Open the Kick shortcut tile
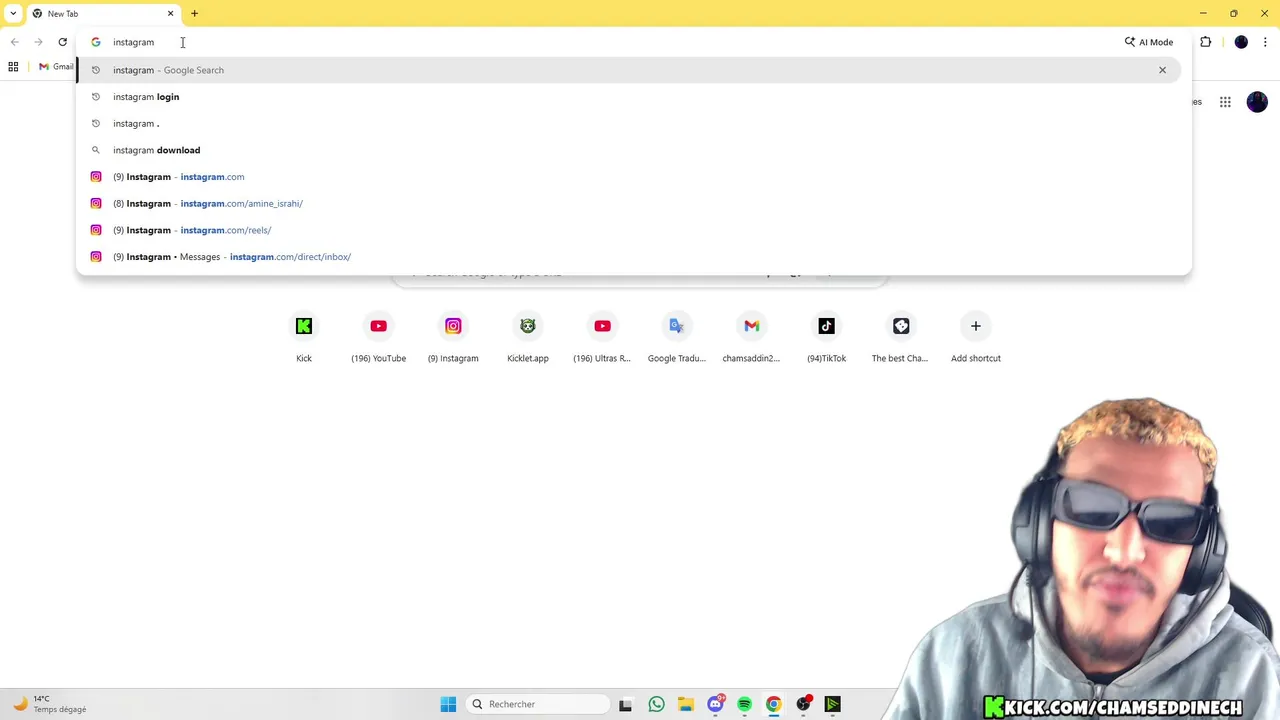This screenshot has width=1280, height=720. (304, 338)
